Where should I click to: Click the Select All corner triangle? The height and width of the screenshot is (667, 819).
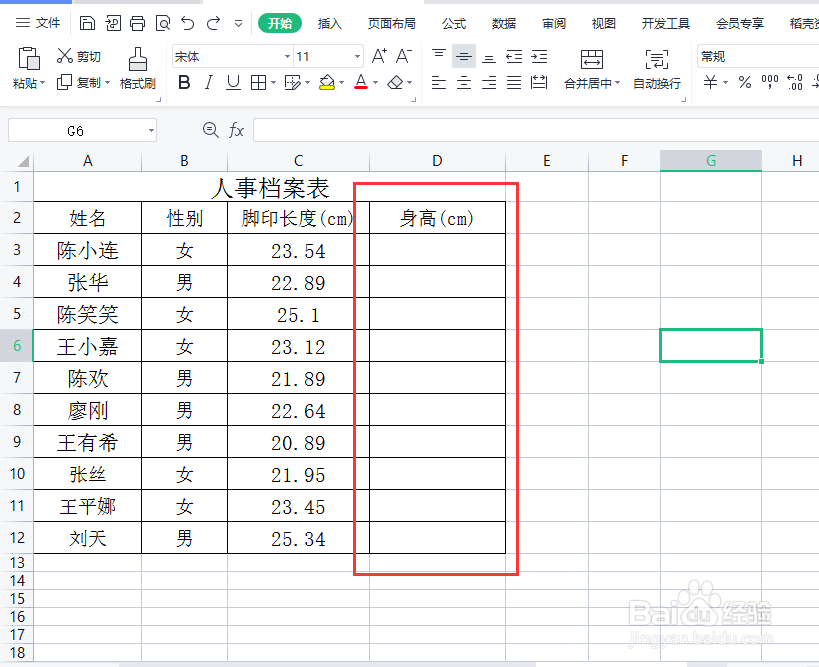tap(23, 161)
